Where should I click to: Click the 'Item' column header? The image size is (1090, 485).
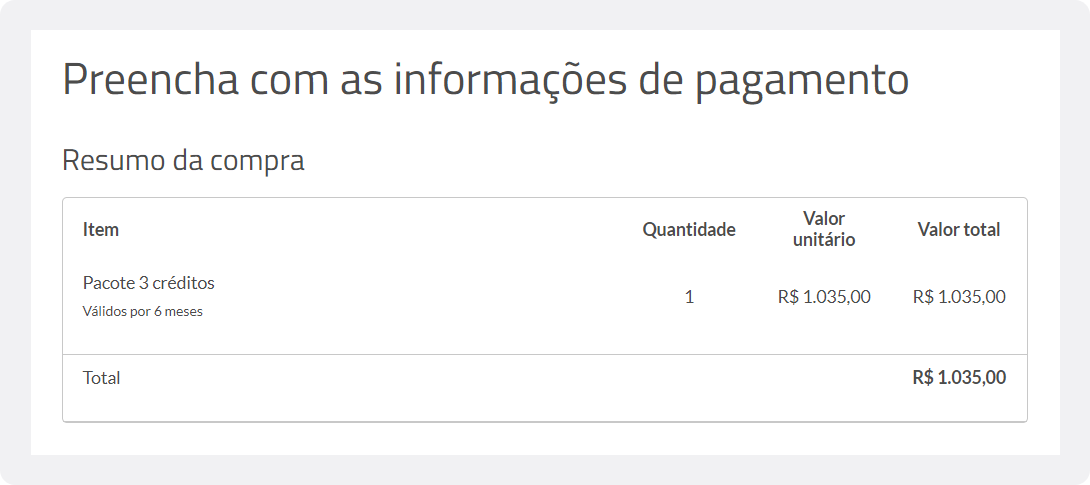(x=101, y=229)
